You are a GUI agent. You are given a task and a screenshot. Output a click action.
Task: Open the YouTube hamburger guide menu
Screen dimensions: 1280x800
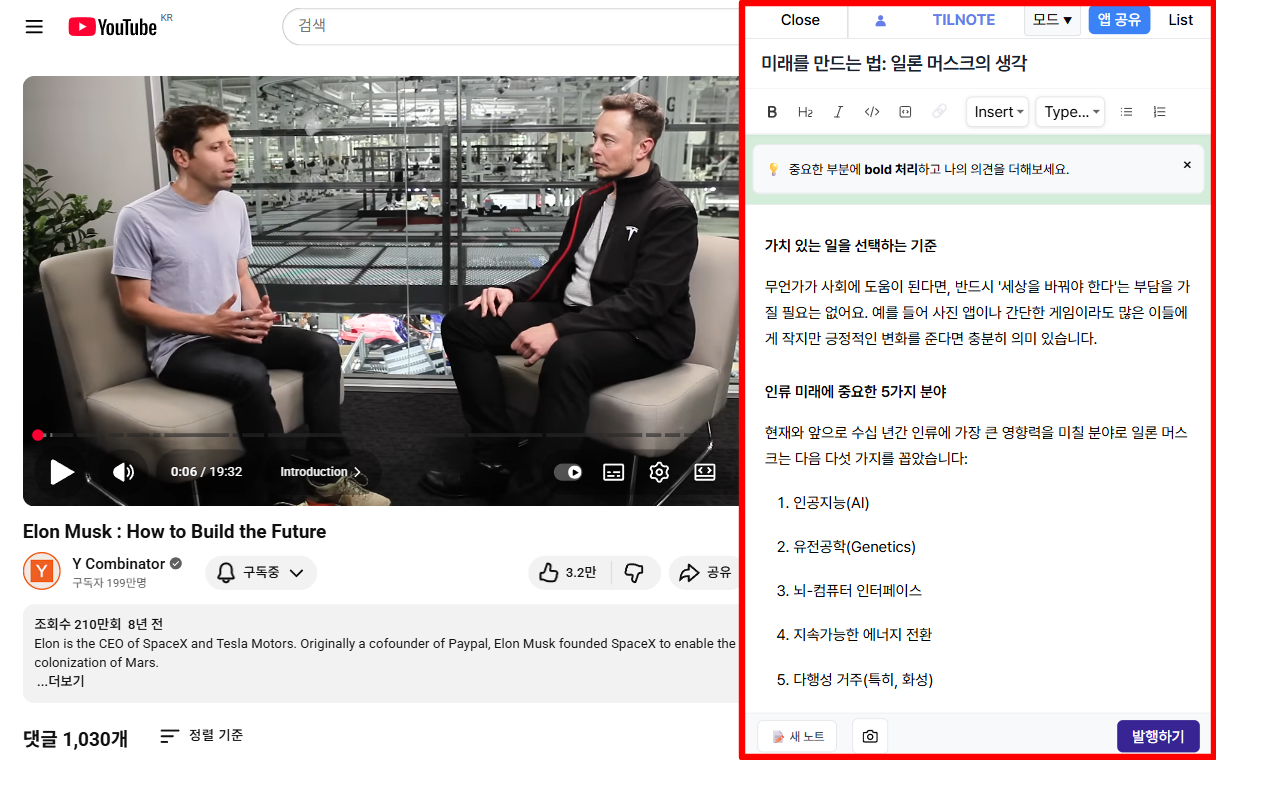click(34, 26)
